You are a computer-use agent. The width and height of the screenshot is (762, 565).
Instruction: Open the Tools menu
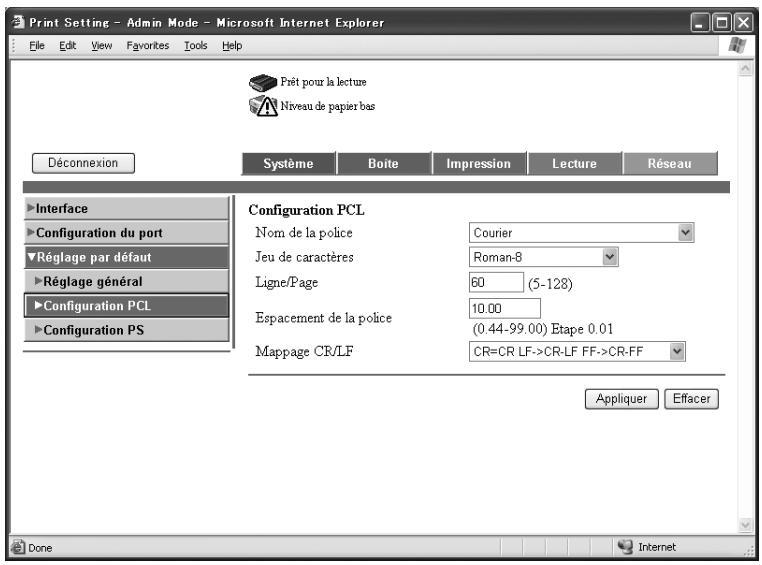click(x=195, y=46)
